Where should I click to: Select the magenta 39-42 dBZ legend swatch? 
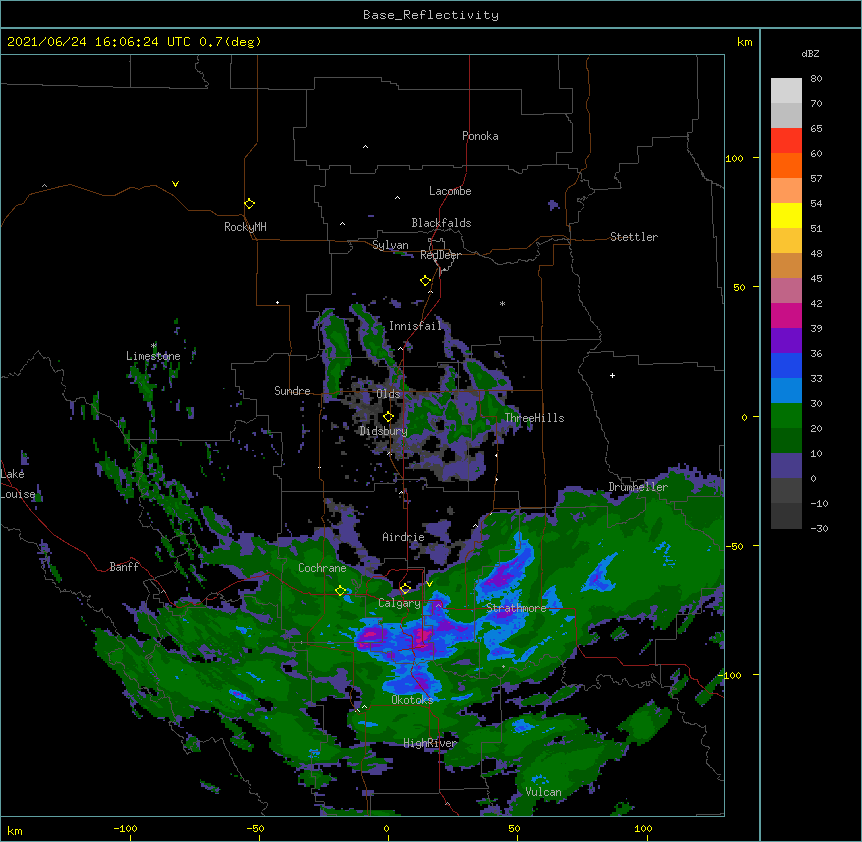(x=786, y=315)
